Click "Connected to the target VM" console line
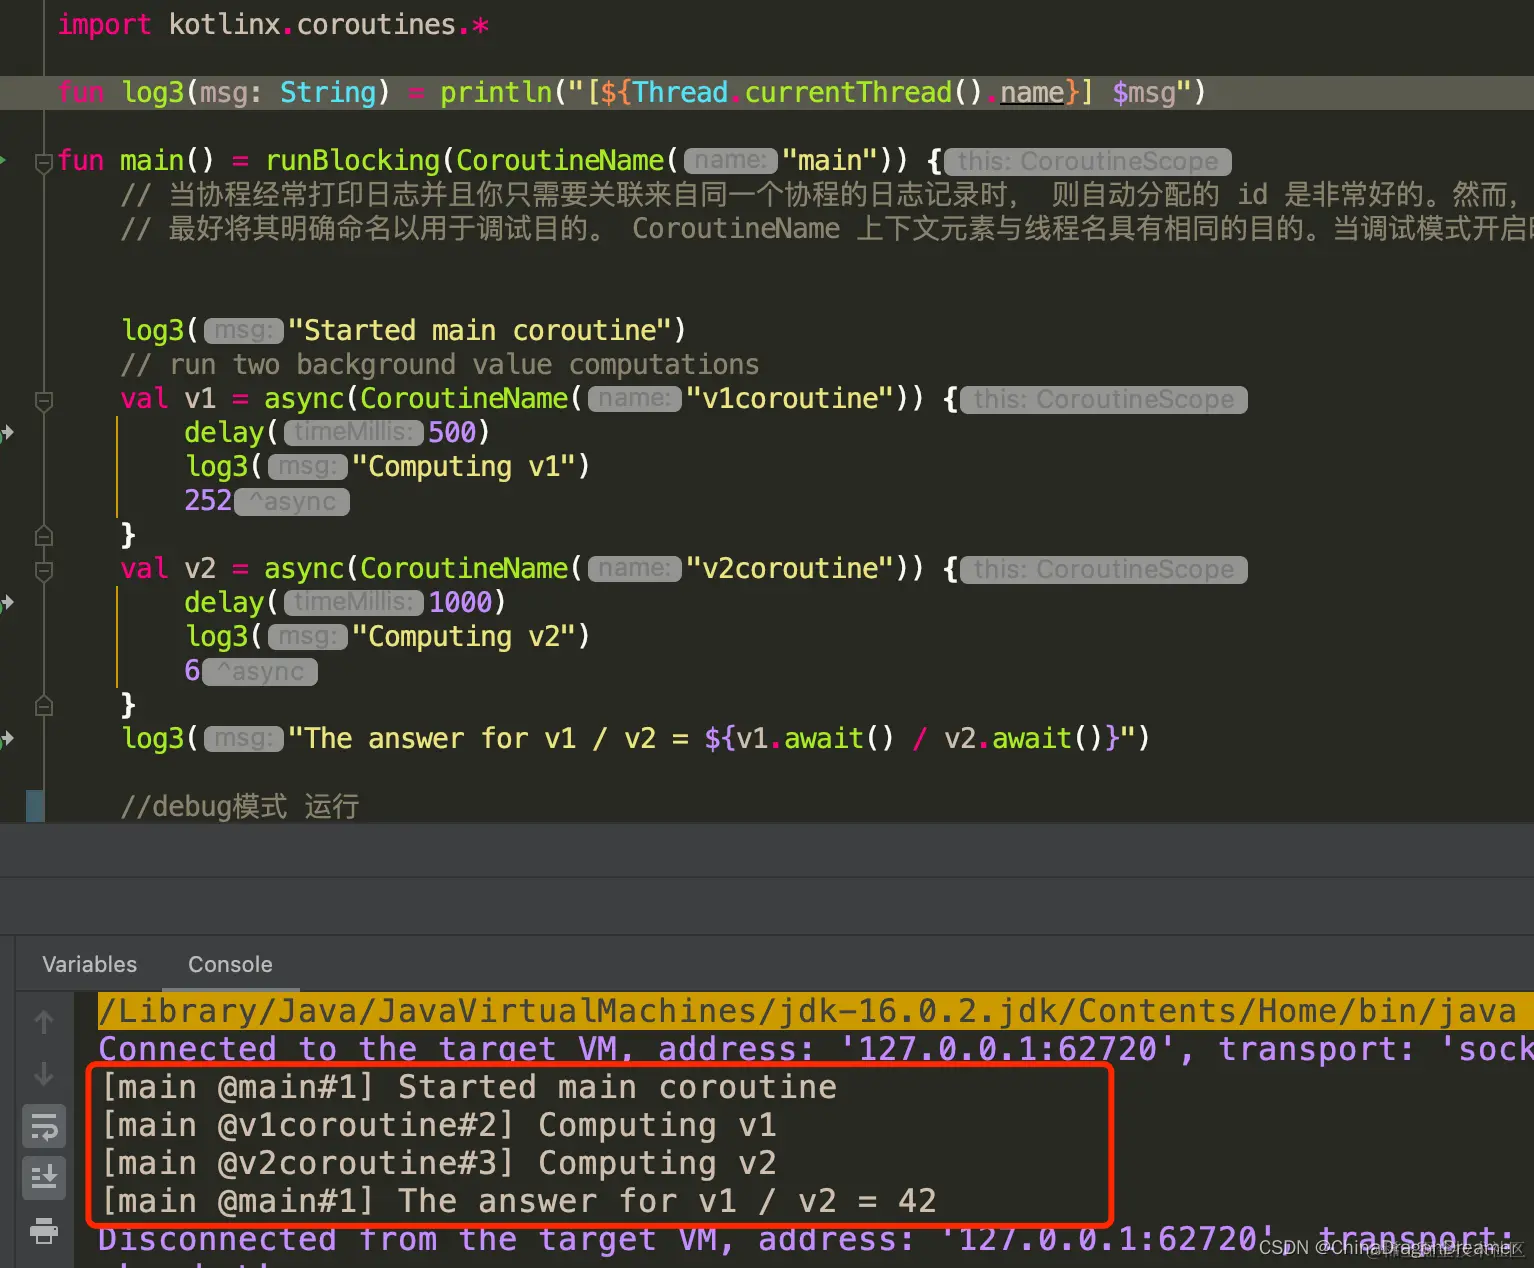The width and height of the screenshot is (1534, 1268). pos(815,1049)
